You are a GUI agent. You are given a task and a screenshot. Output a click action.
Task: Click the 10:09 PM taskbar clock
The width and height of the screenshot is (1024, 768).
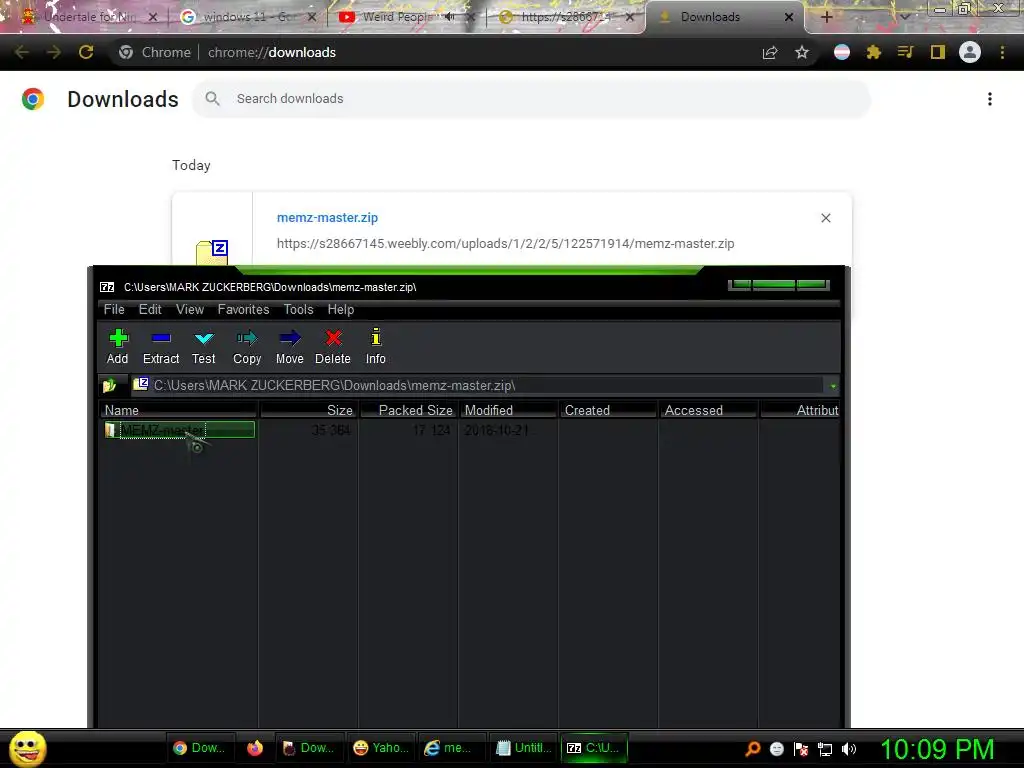(x=938, y=749)
